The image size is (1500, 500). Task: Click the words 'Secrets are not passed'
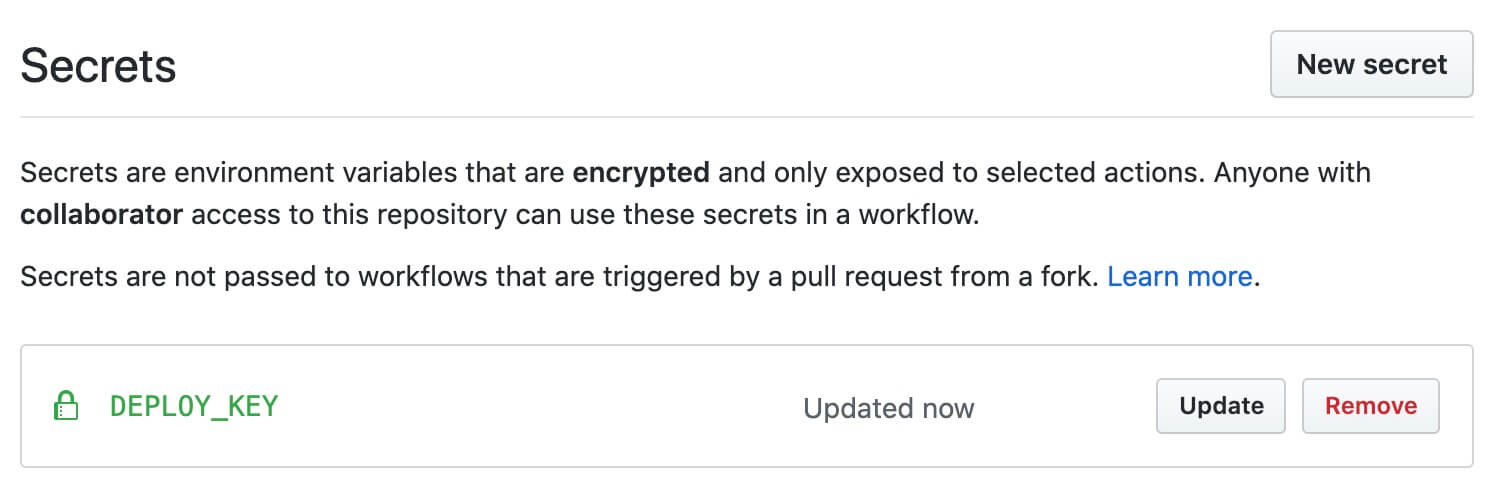click(x=158, y=276)
